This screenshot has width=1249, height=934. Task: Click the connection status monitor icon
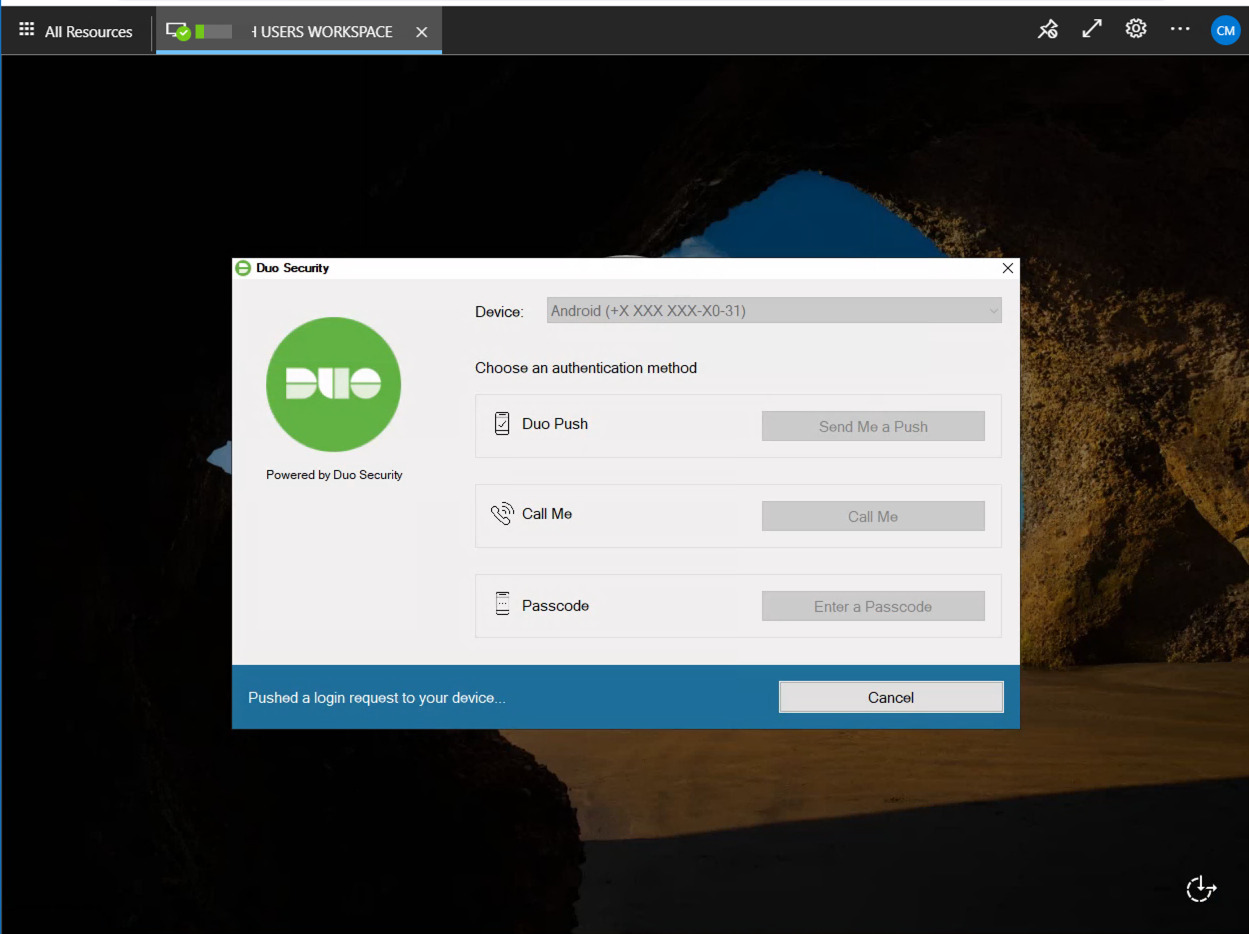[178, 32]
